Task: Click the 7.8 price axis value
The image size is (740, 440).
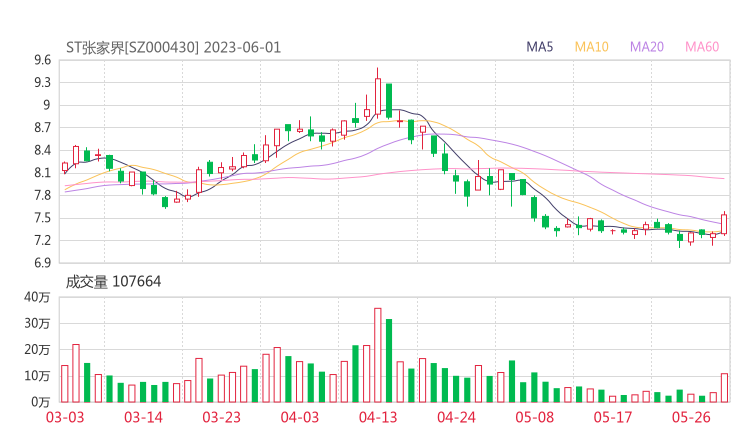Action: [x=42, y=195]
